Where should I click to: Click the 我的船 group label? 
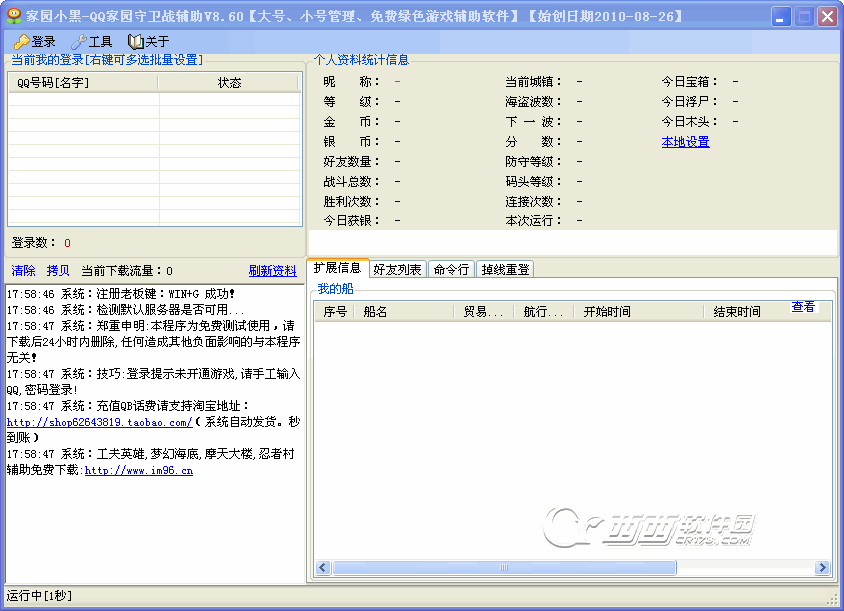(x=335, y=289)
